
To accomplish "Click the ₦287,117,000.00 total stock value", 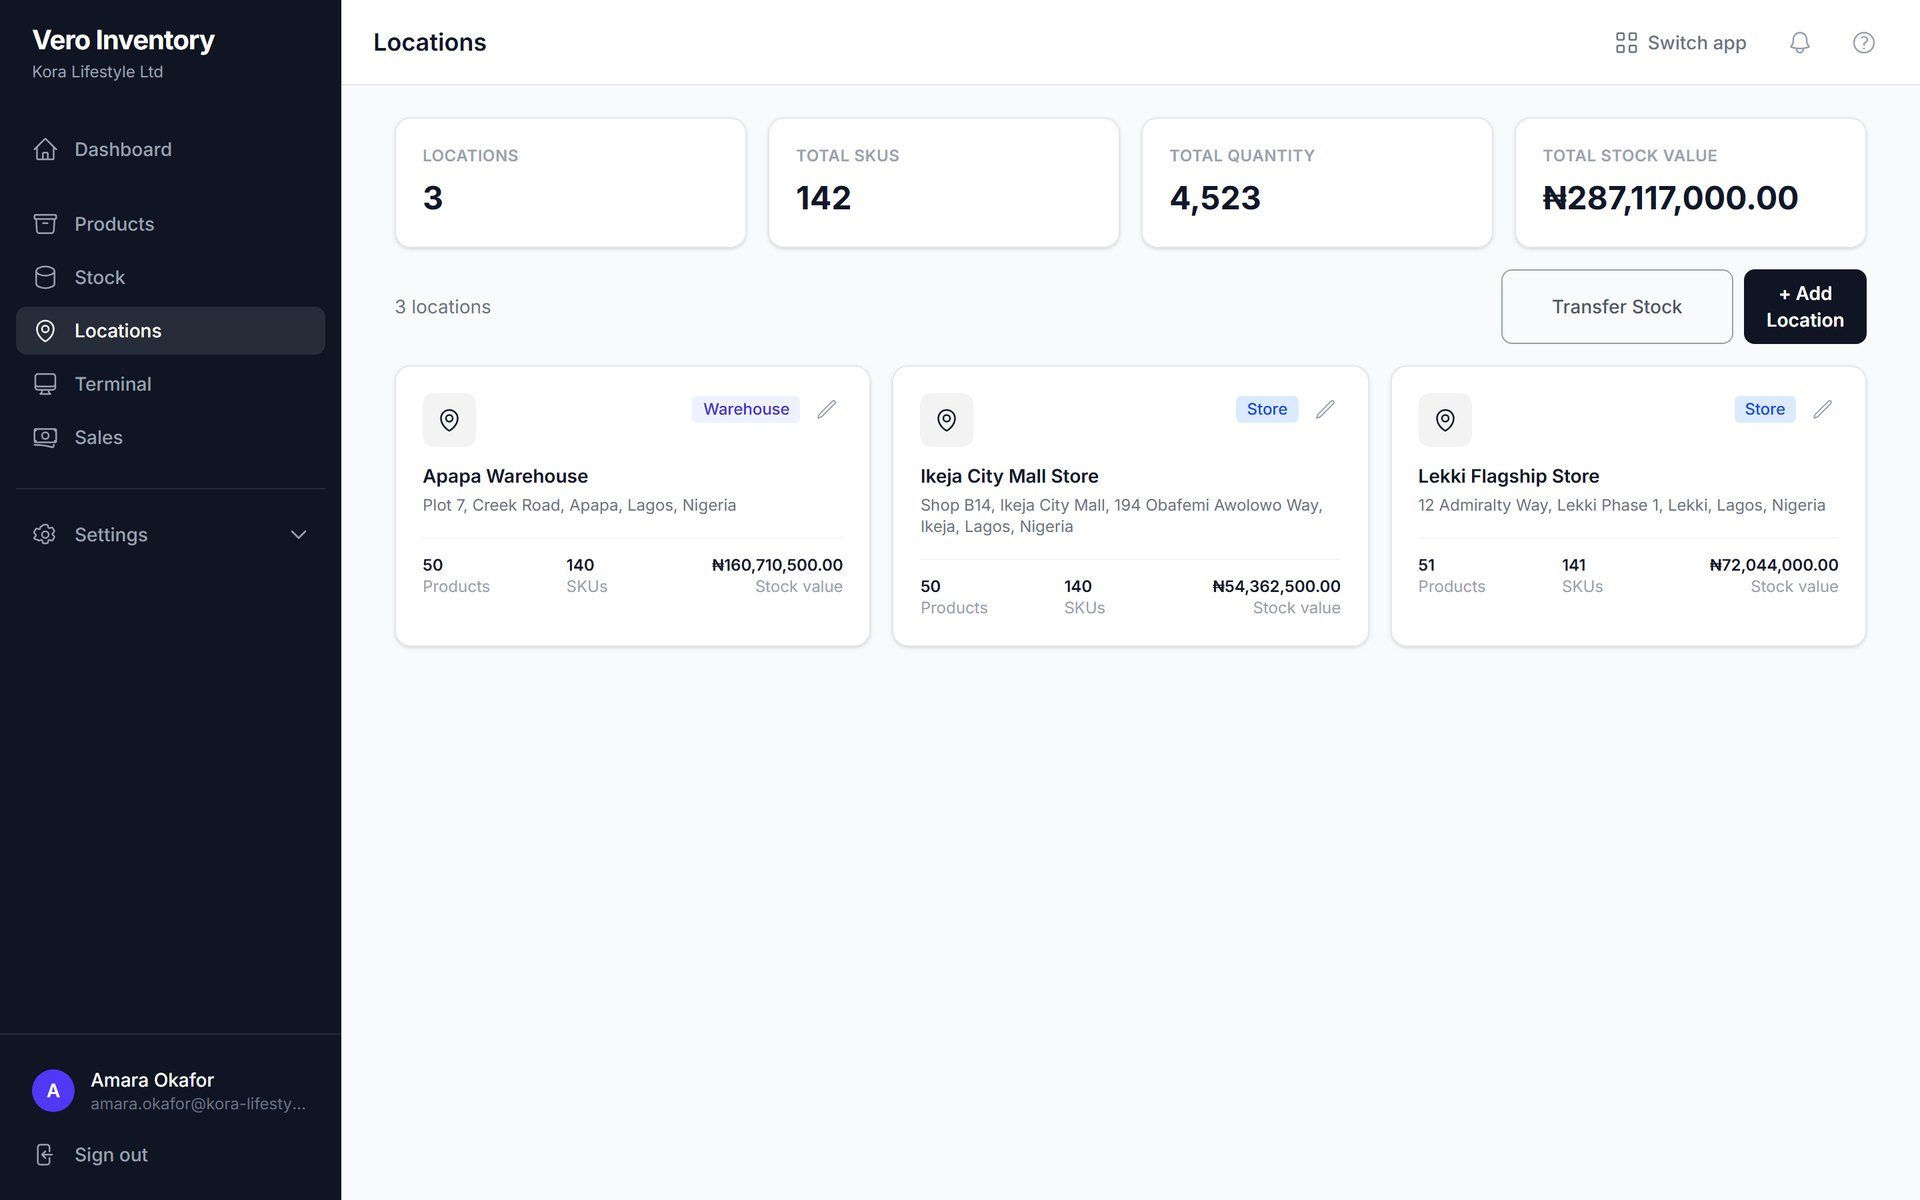I will coord(1670,198).
